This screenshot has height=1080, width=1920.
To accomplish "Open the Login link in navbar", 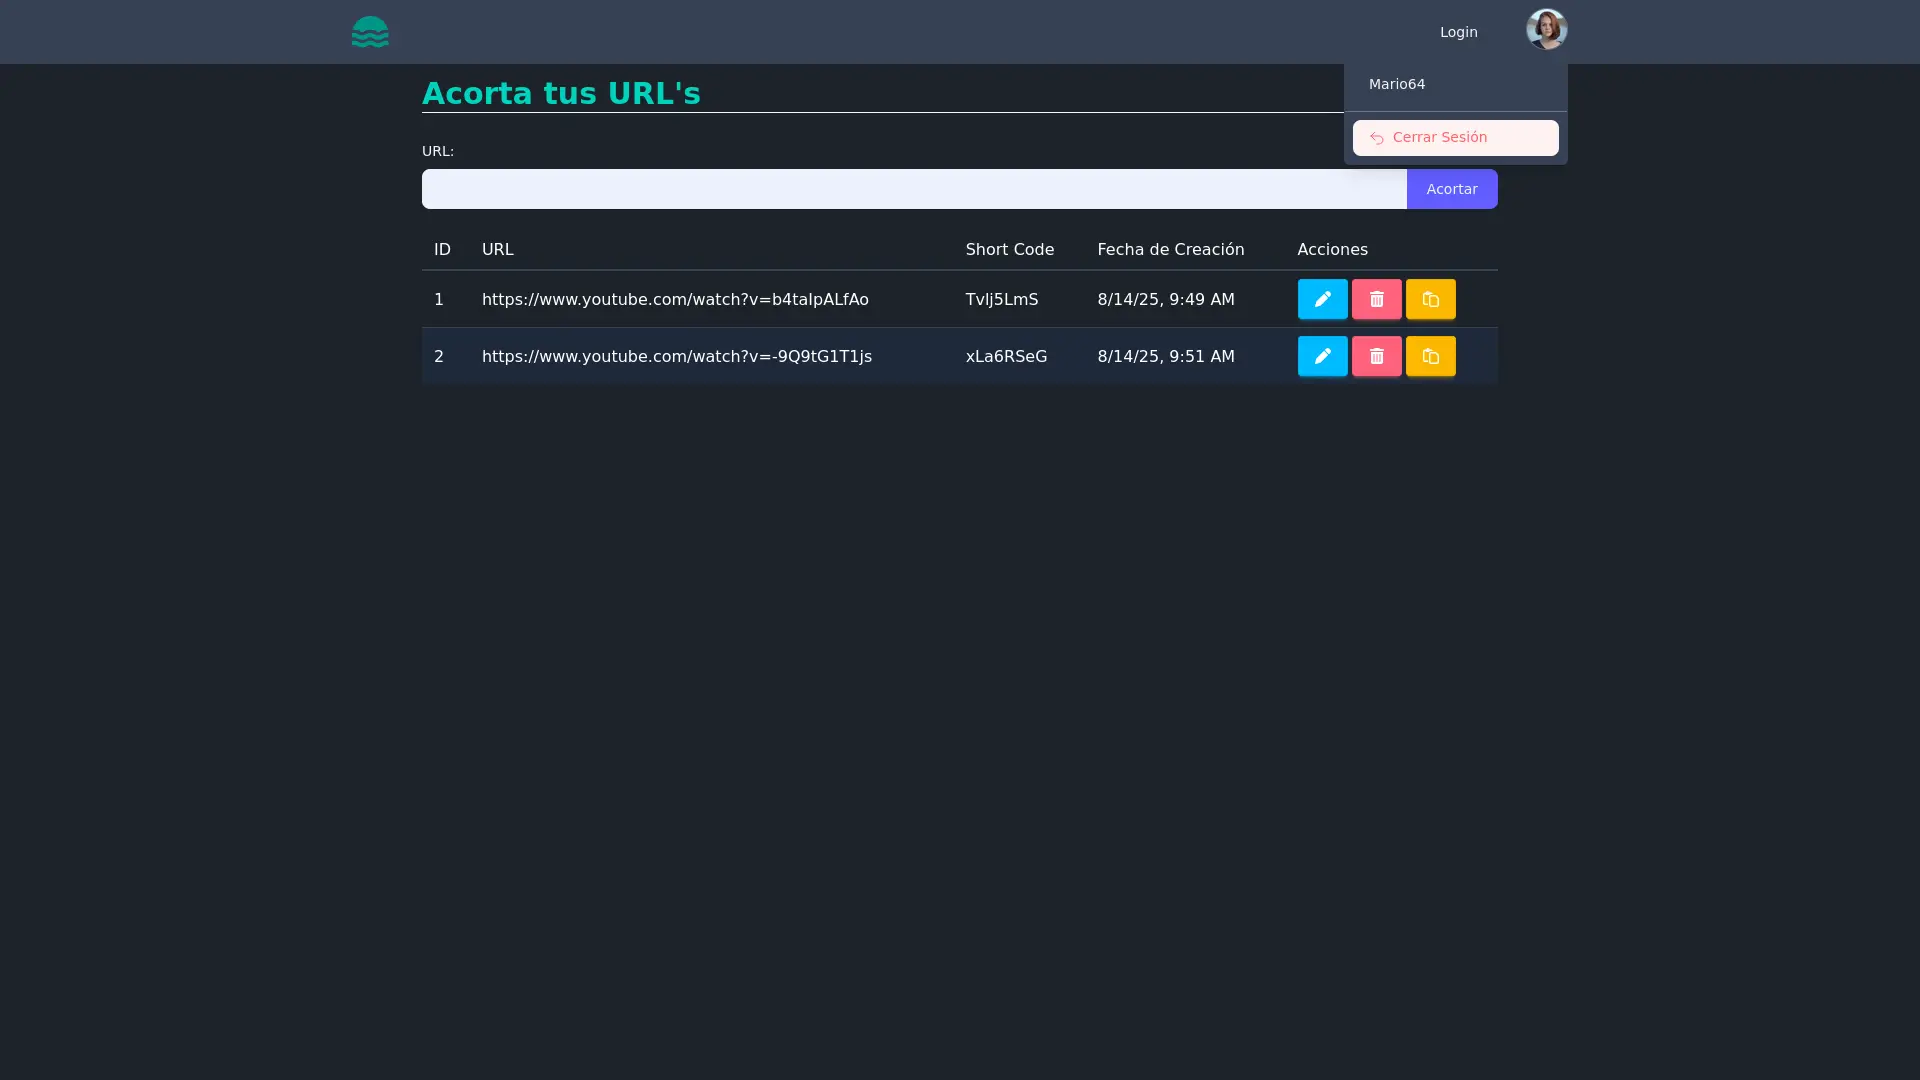I will point(1458,32).
